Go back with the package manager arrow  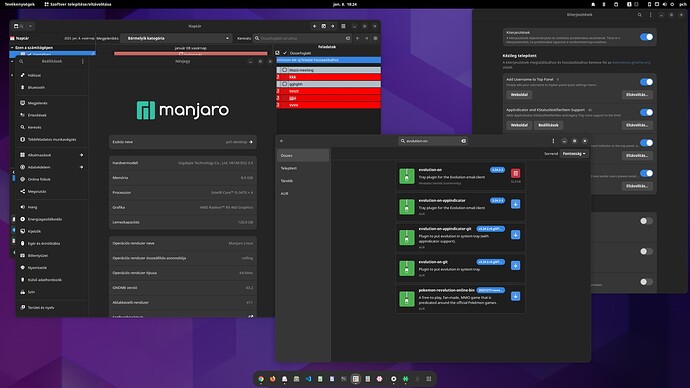pos(282,141)
